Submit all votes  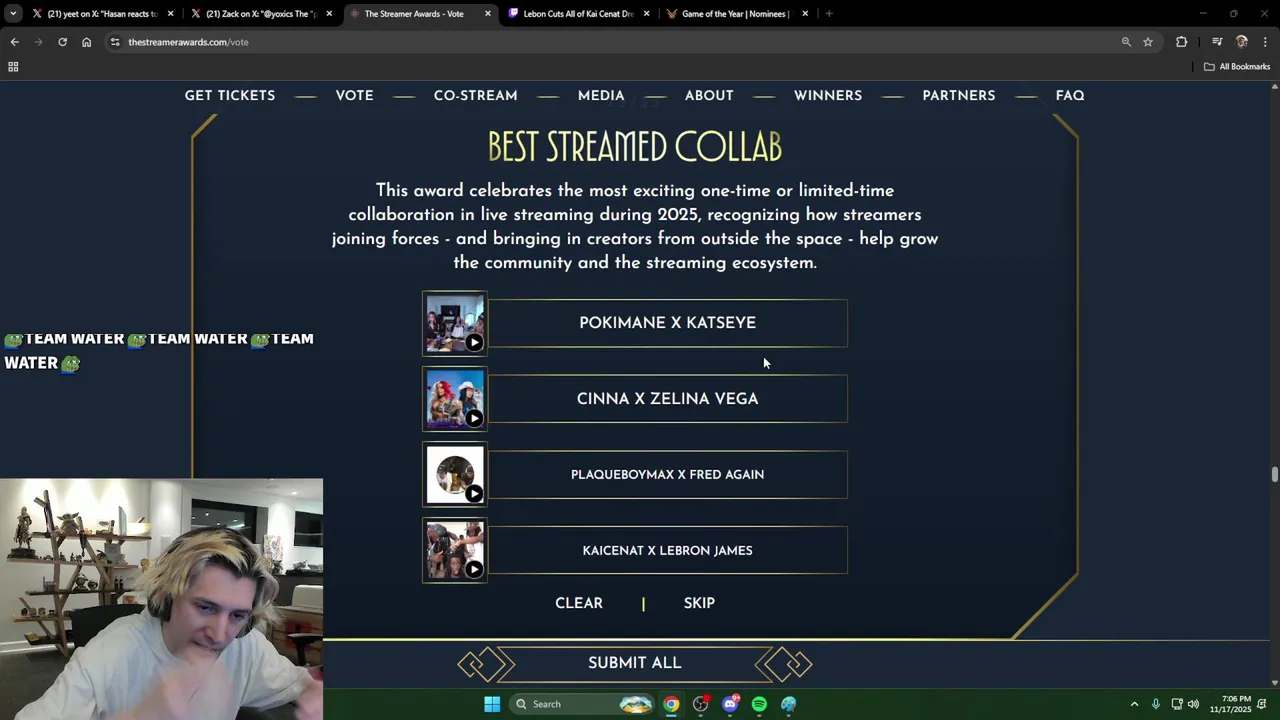635,663
